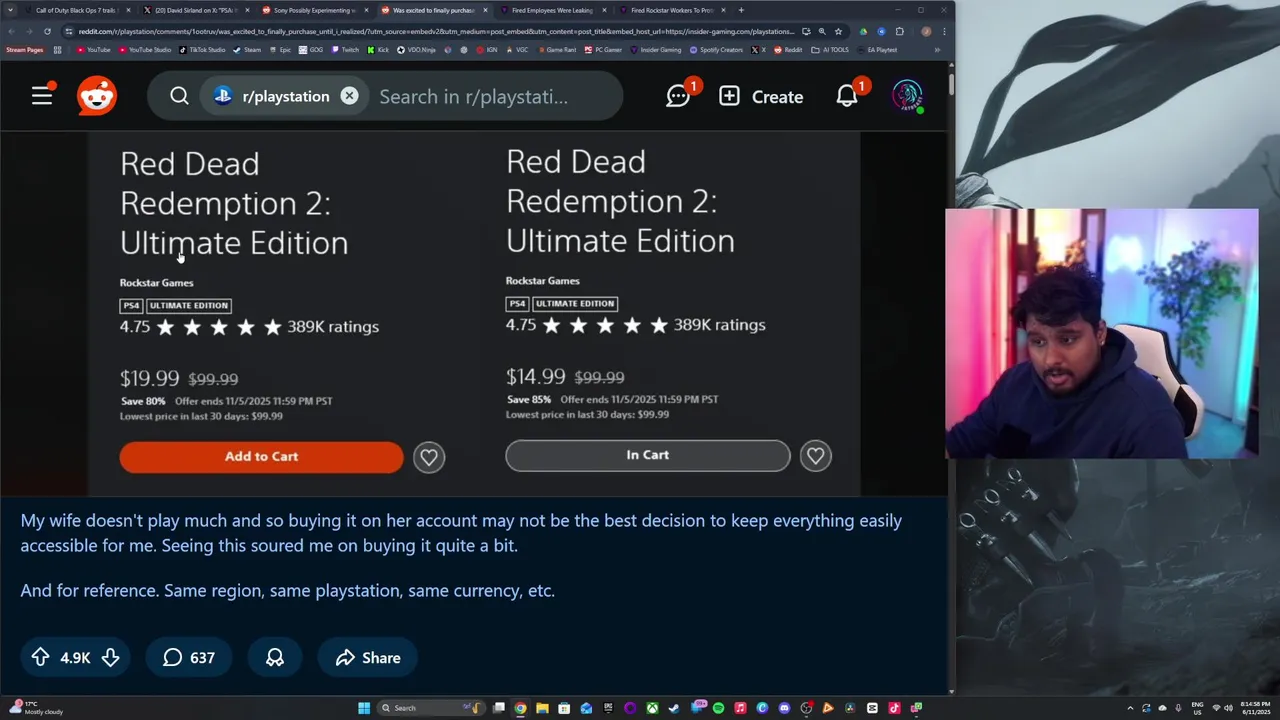This screenshot has width=1280, height=720.
Task: Open AI TOOLS bookmark folder
Action: (828, 50)
